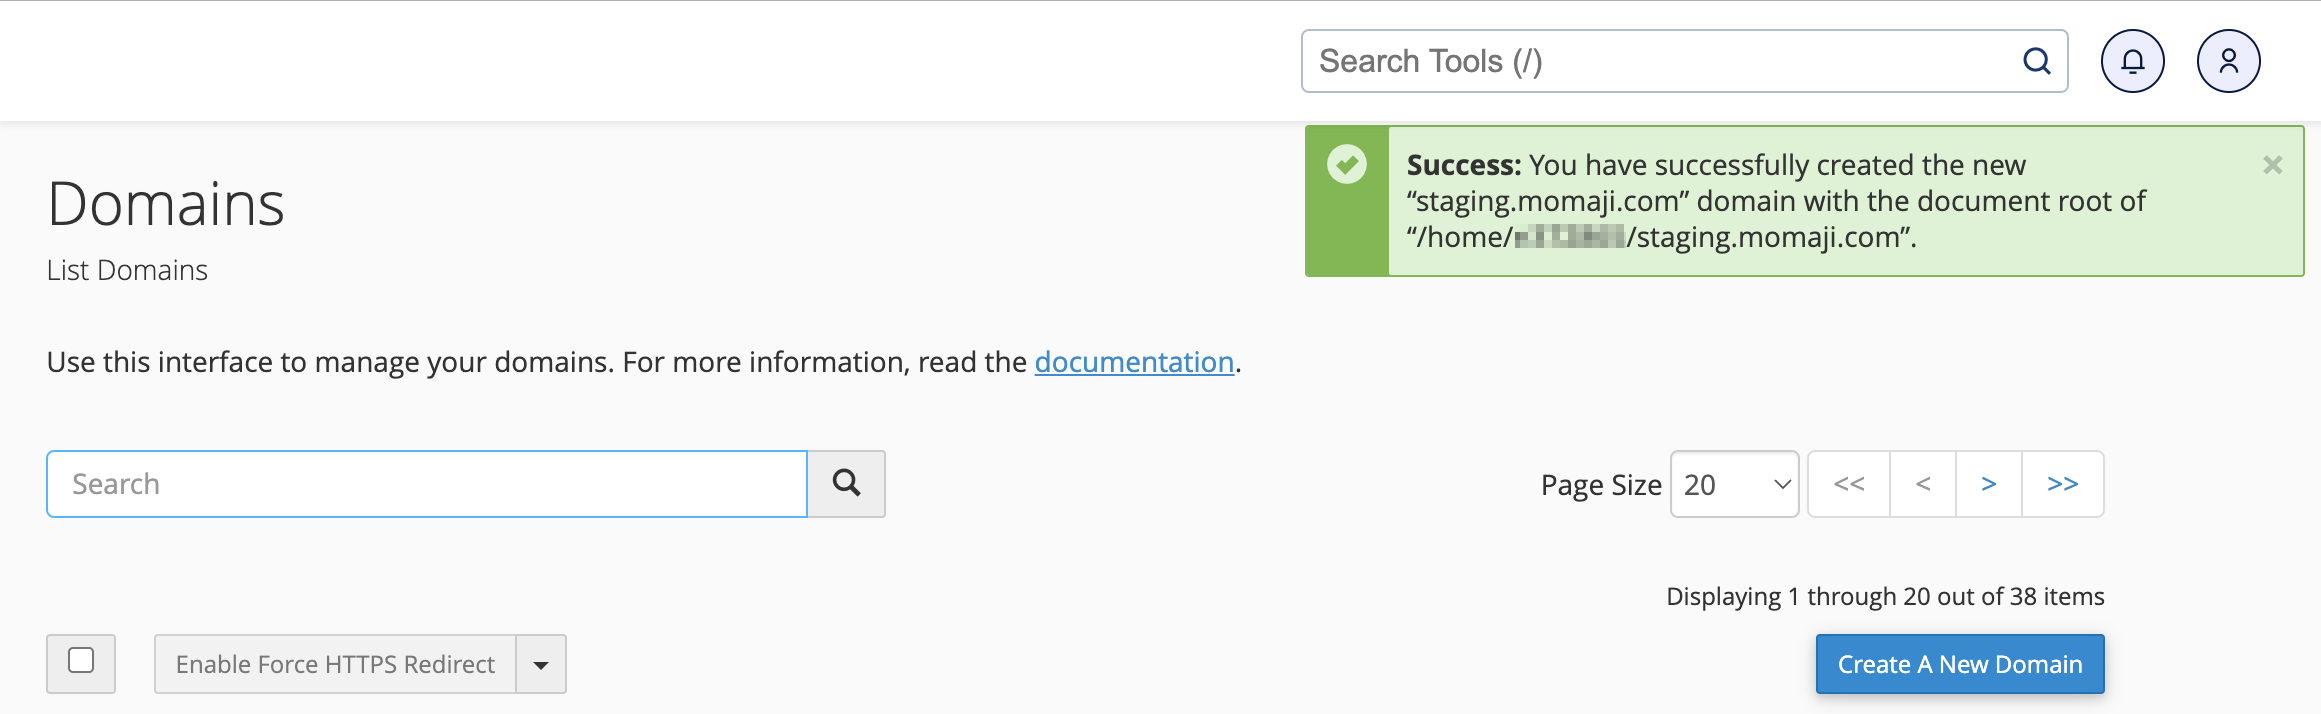Click the Search Tools magnifier icon
This screenshot has height=714, width=2321.
point(2036,61)
